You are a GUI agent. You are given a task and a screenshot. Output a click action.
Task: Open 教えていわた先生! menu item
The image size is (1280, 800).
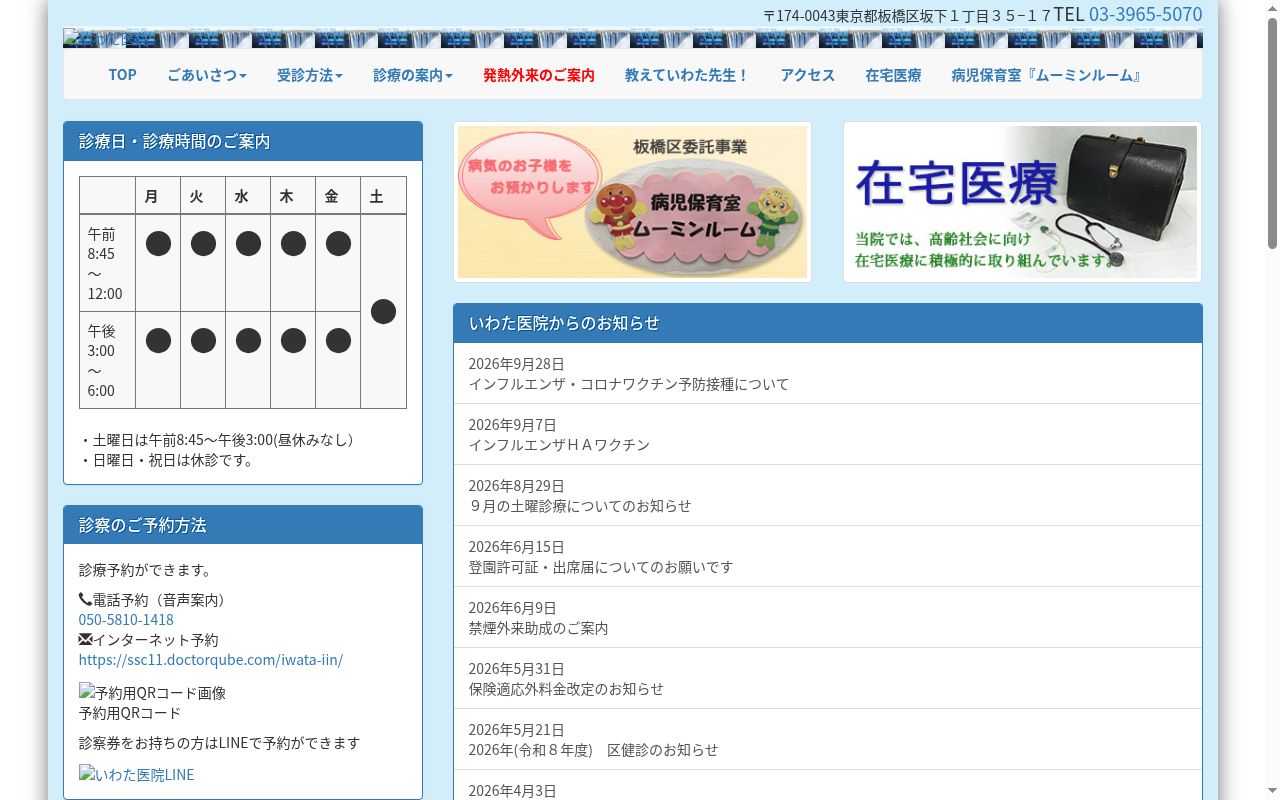687,75
